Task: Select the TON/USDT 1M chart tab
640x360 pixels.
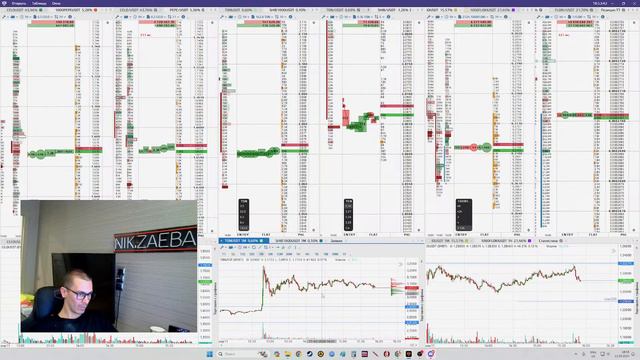Action: click(x=244, y=241)
